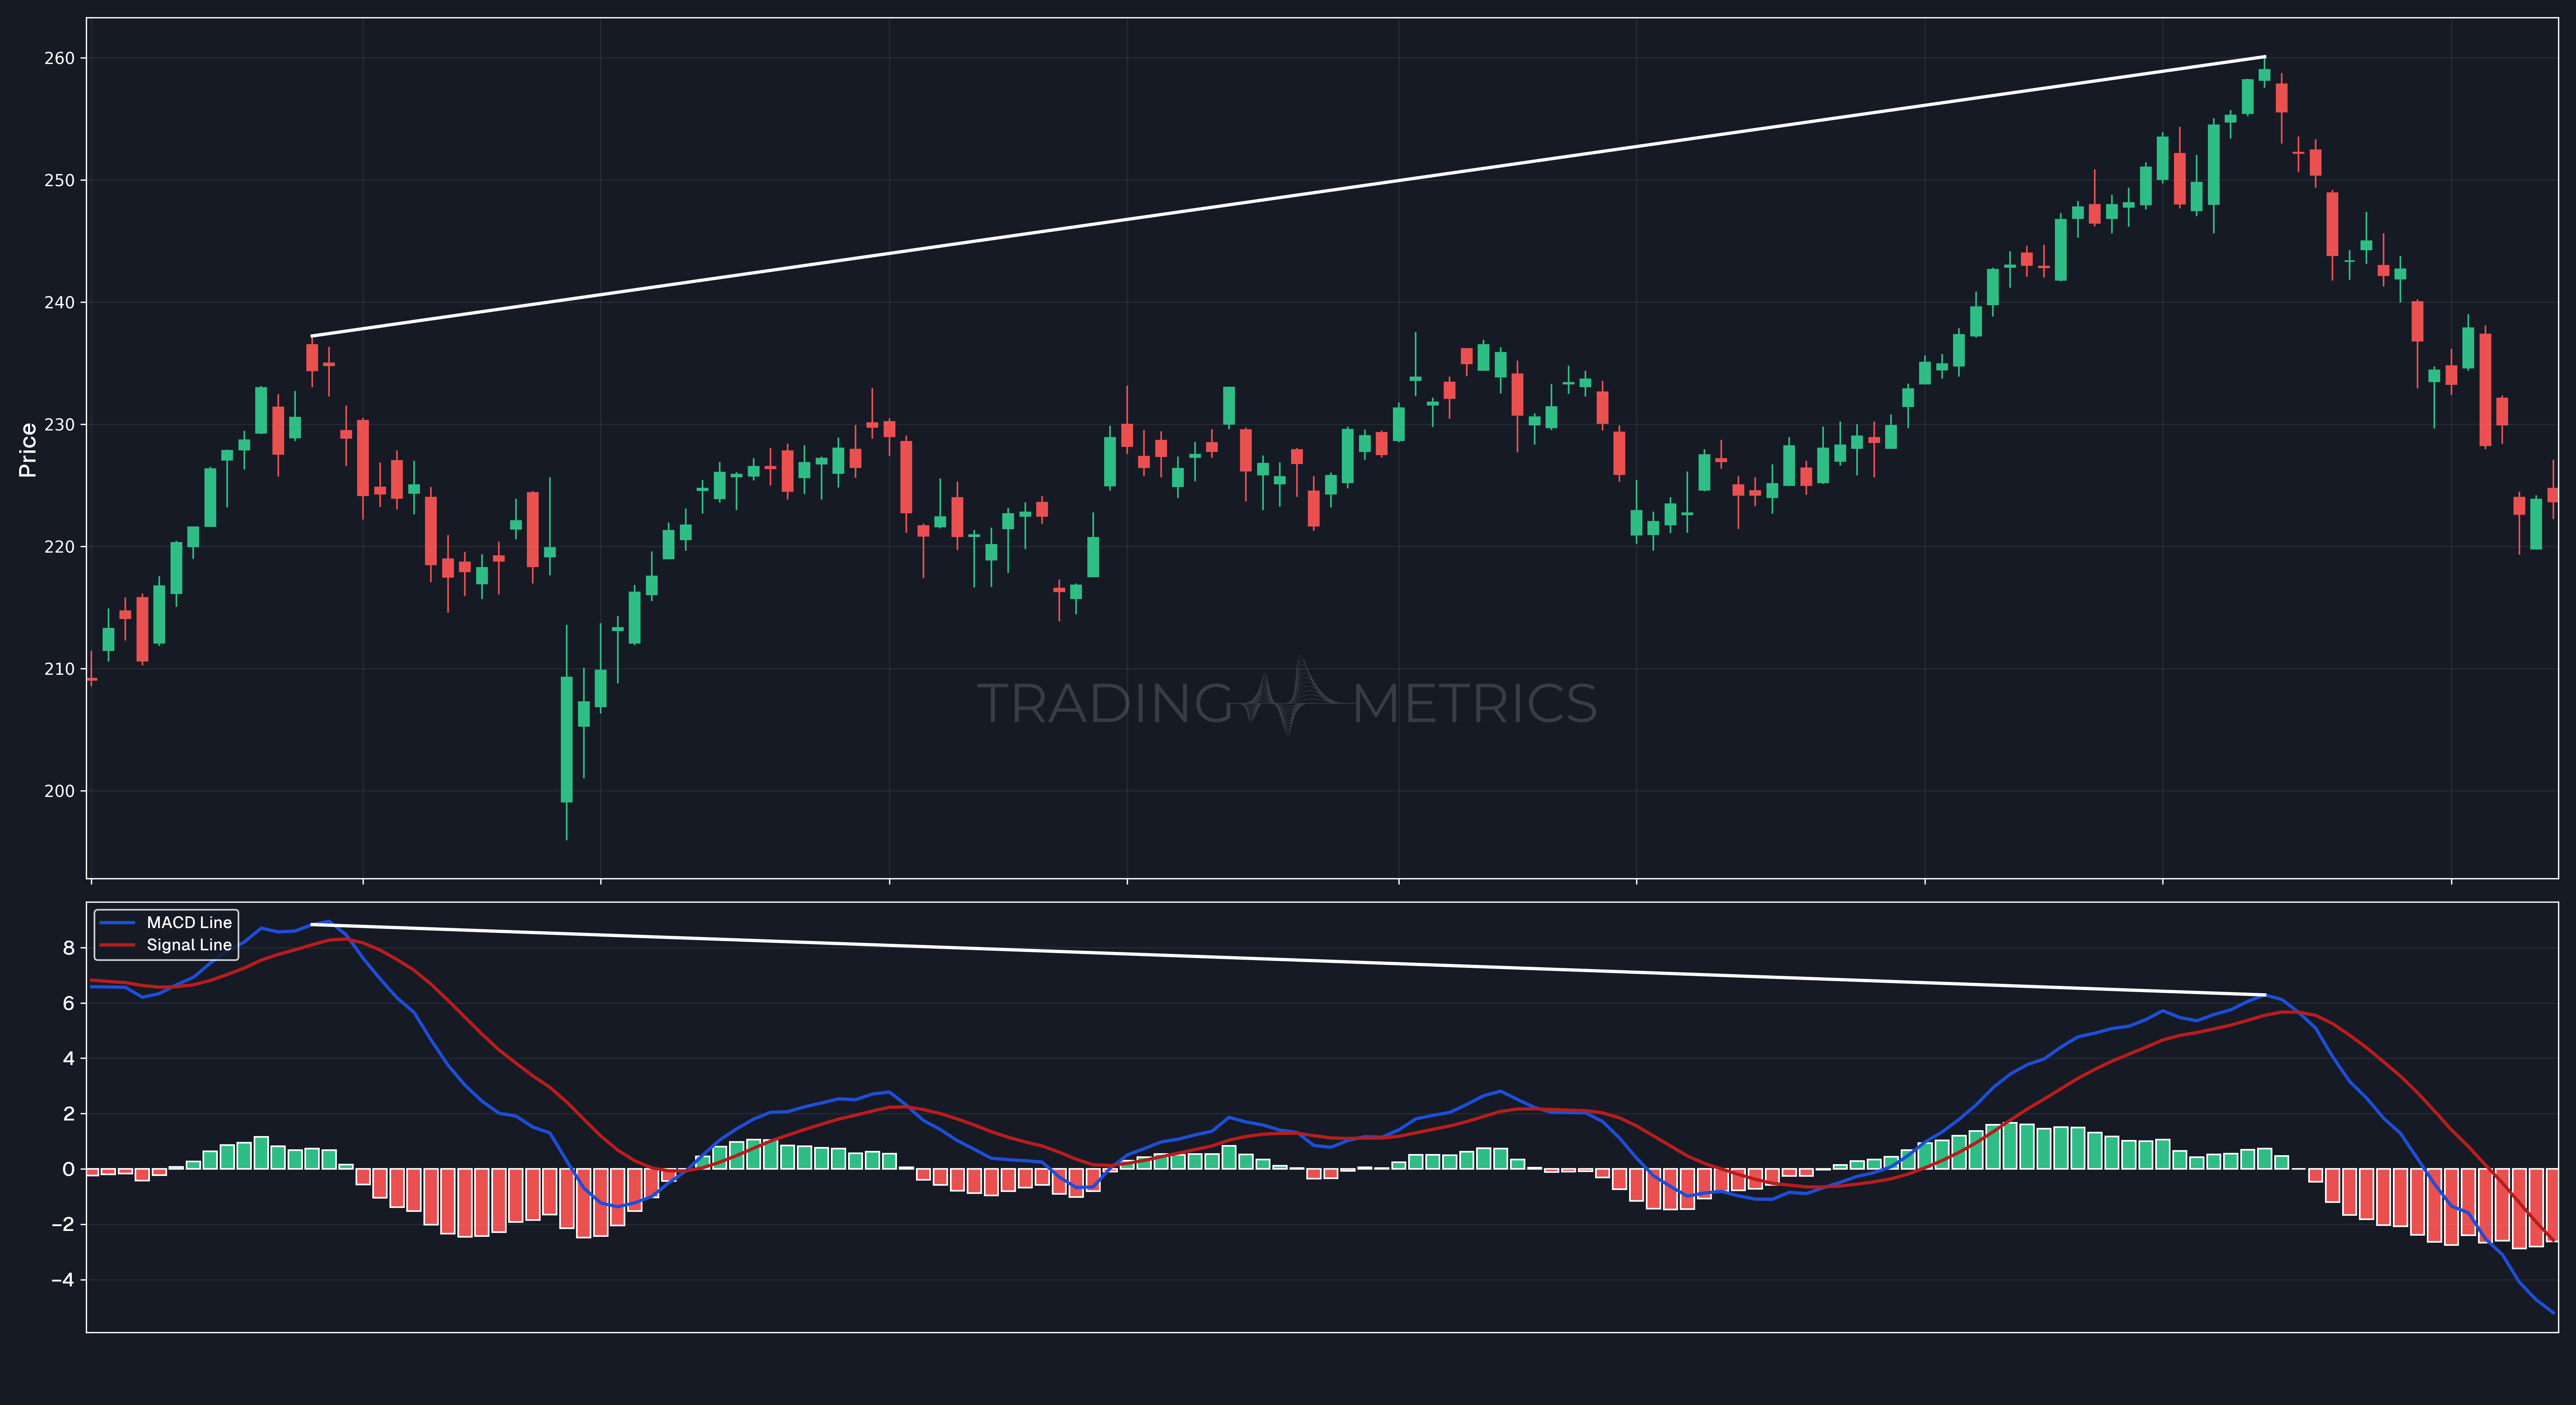Click the 210 price axis label
Image resolution: width=2576 pixels, height=1405 pixels.
coord(59,669)
